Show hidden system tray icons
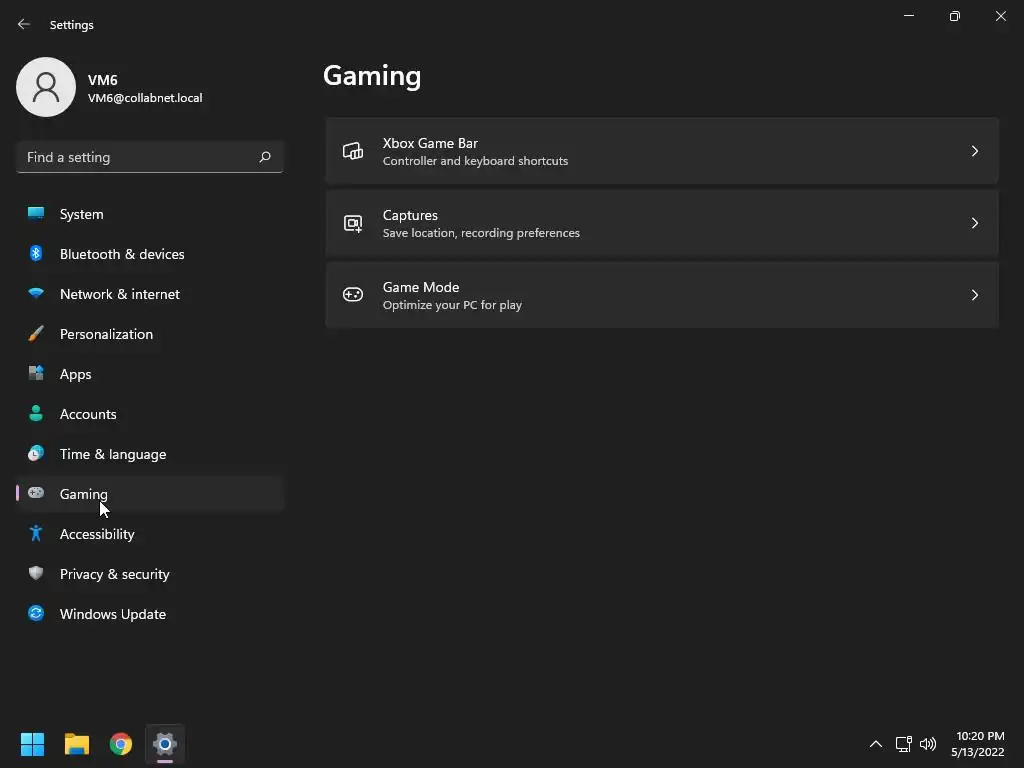The width and height of the screenshot is (1024, 768). click(x=876, y=744)
